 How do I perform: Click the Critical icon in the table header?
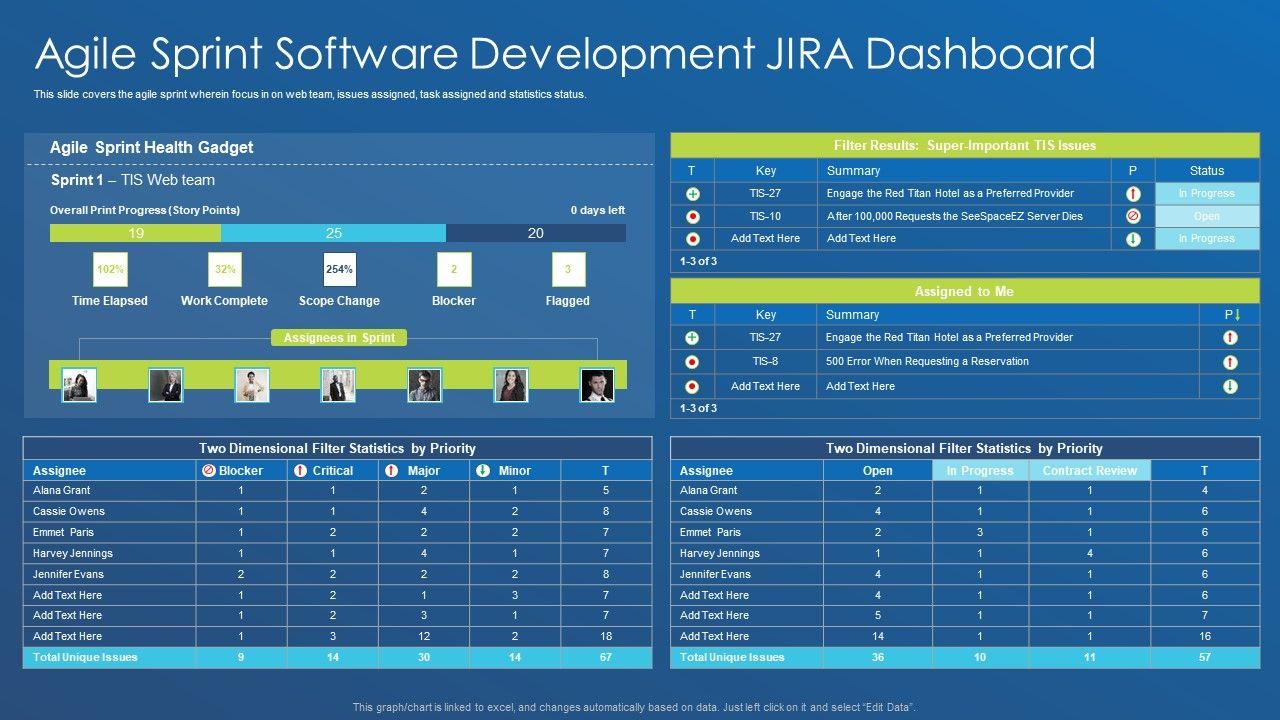coord(300,471)
